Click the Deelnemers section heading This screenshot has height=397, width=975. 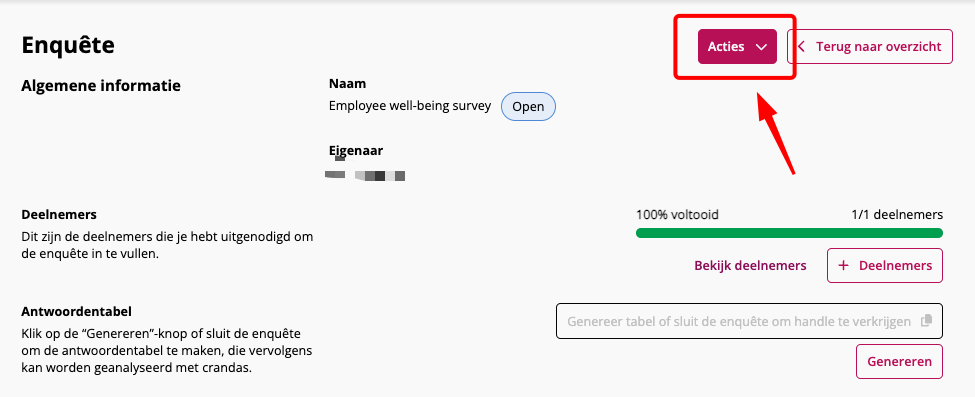[x=59, y=215]
